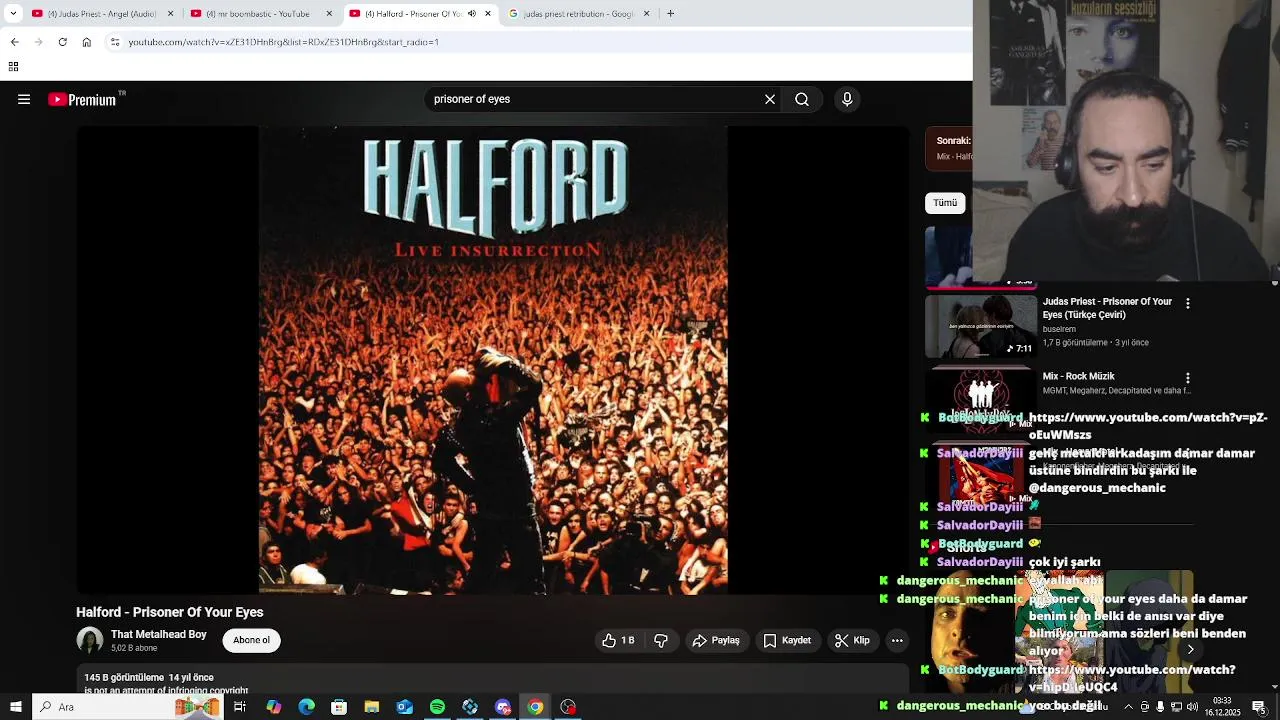1280x720 pixels.
Task: Open options for Judas Priest Türkçe Çeviri video
Action: pyautogui.click(x=1188, y=303)
